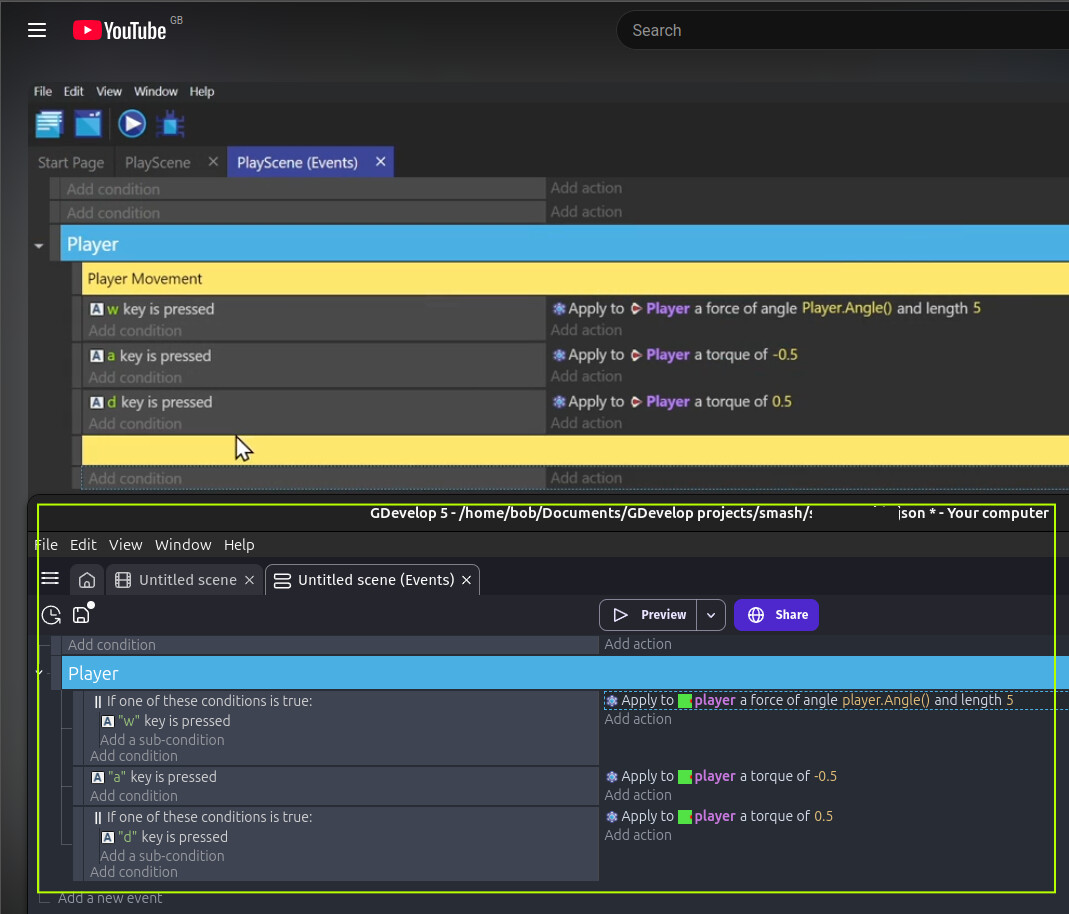Open the version history clock icon

(50, 615)
